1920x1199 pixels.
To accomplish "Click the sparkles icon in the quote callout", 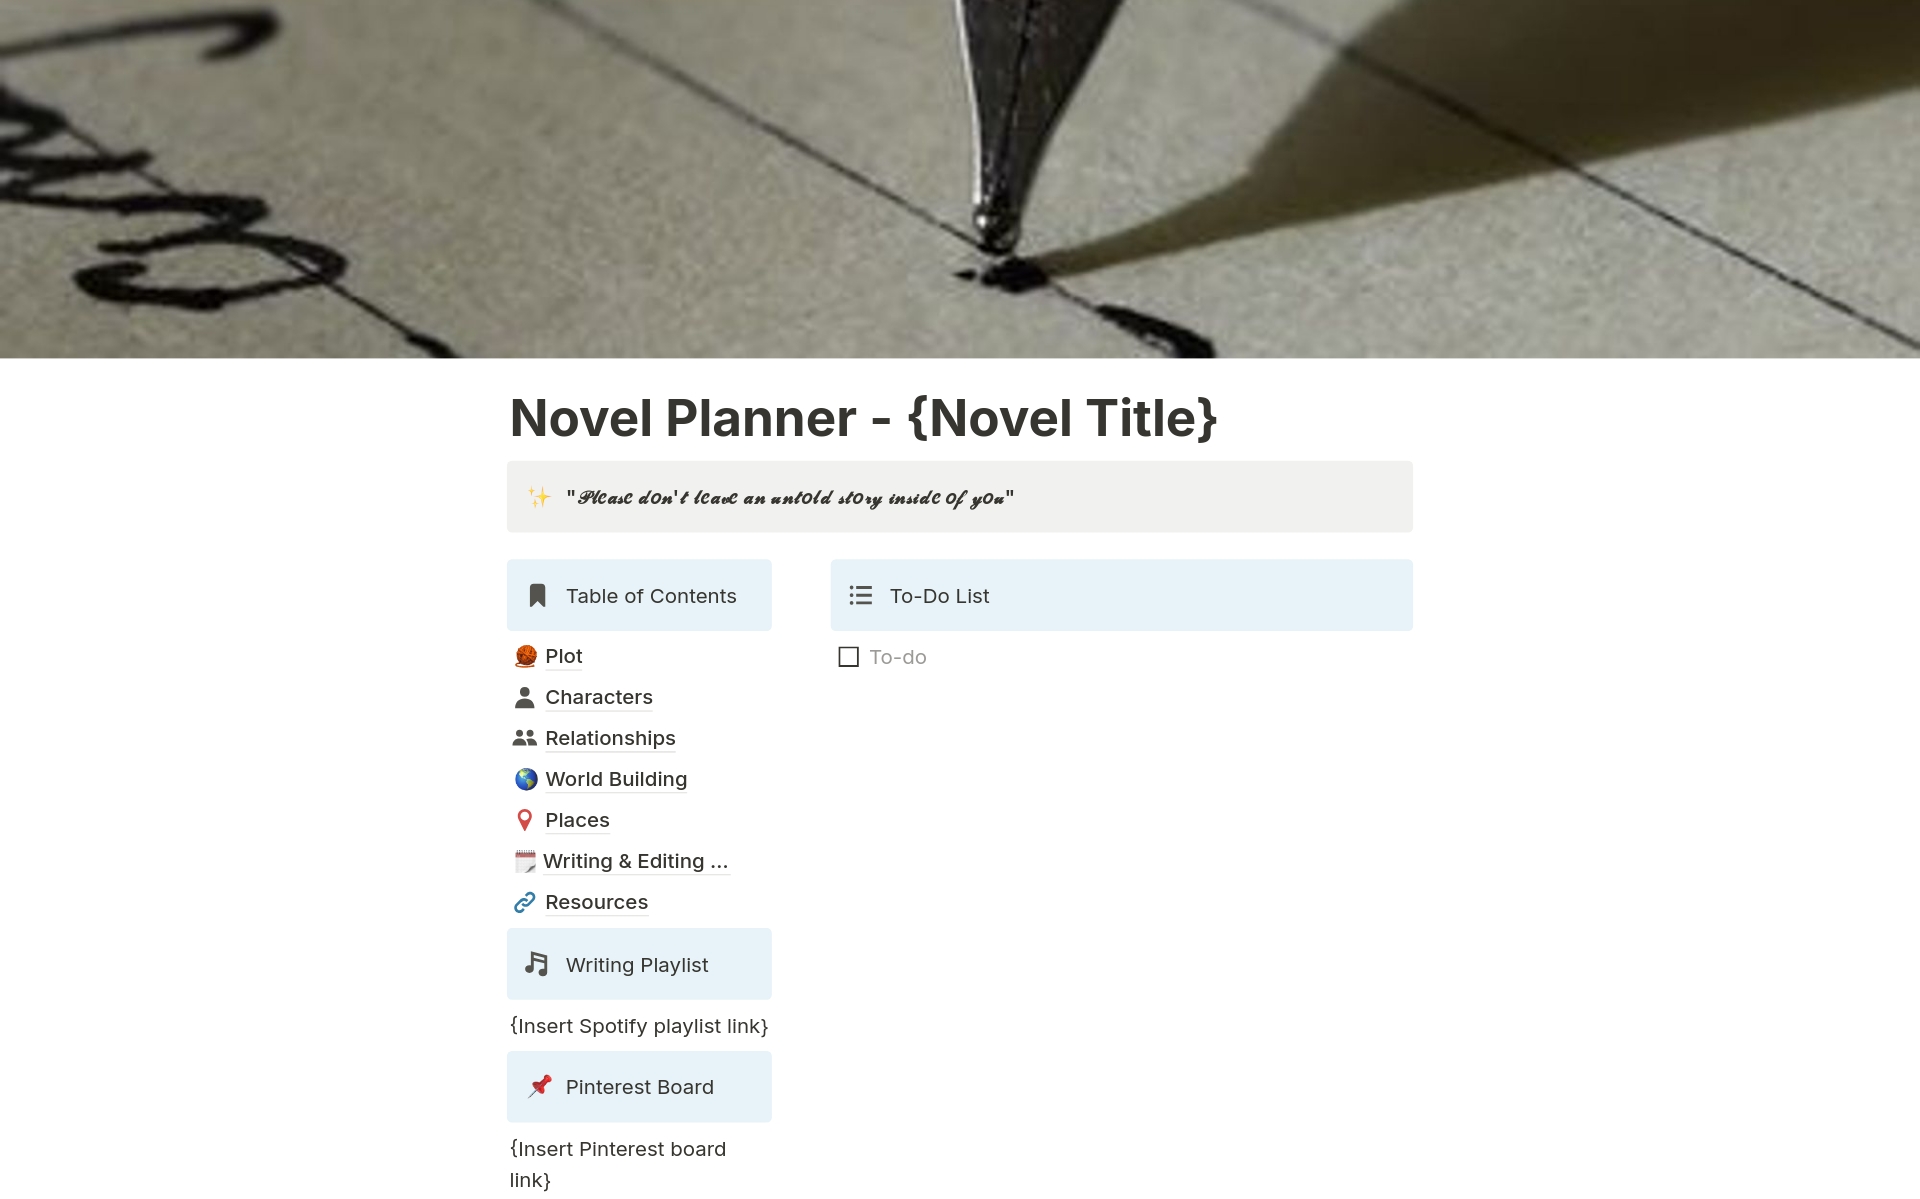I will point(539,497).
